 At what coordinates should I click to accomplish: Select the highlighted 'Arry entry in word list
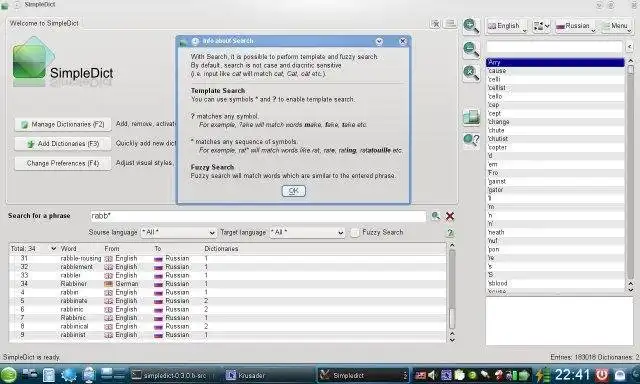point(555,62)
